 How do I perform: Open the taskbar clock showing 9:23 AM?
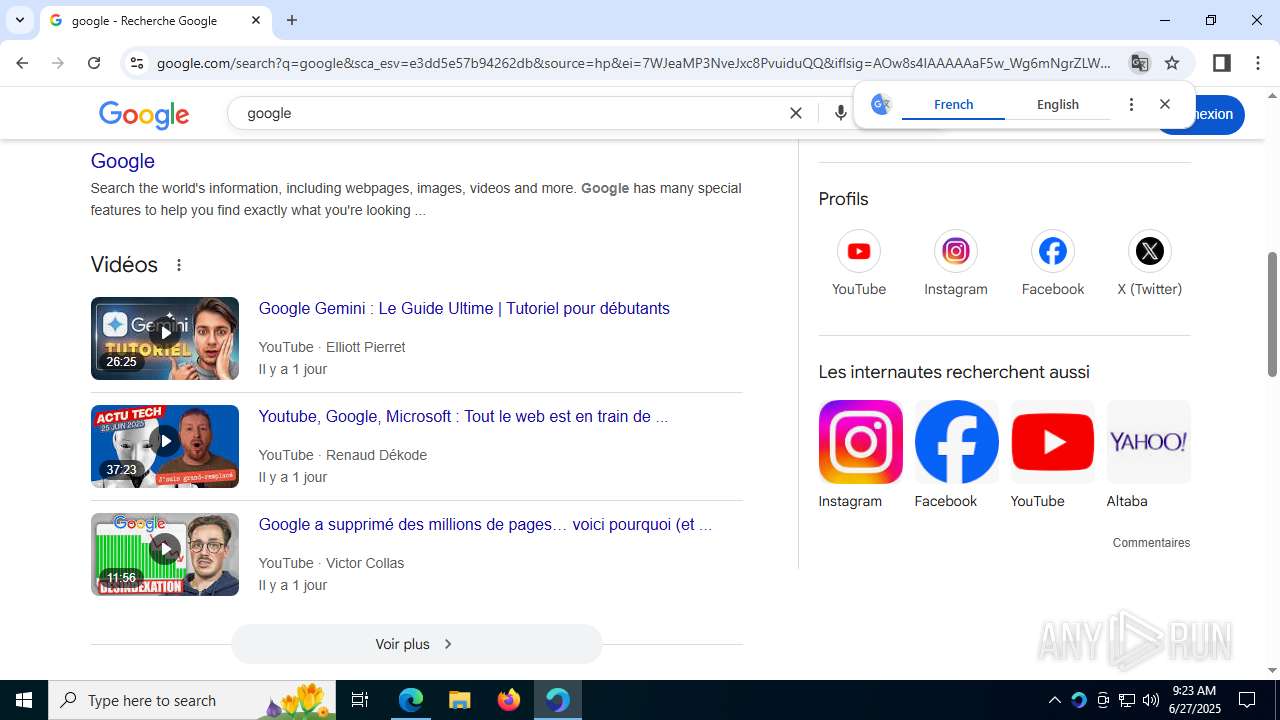coord(1196,700)
